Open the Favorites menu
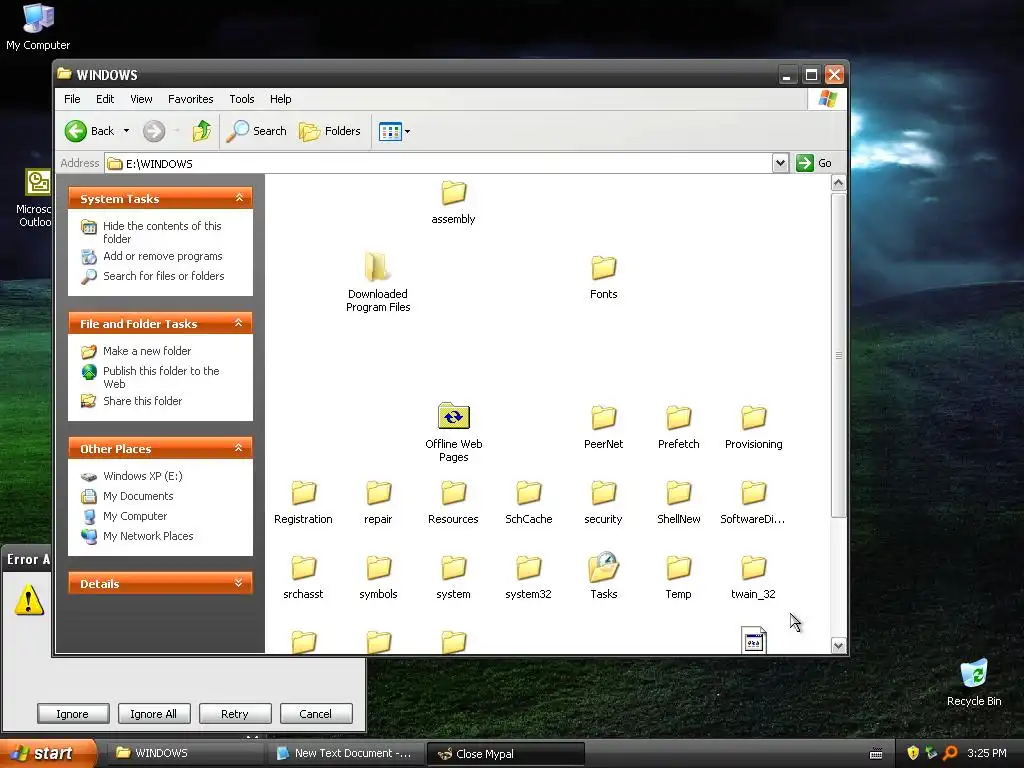The image size is (1024, 768). 191,99
